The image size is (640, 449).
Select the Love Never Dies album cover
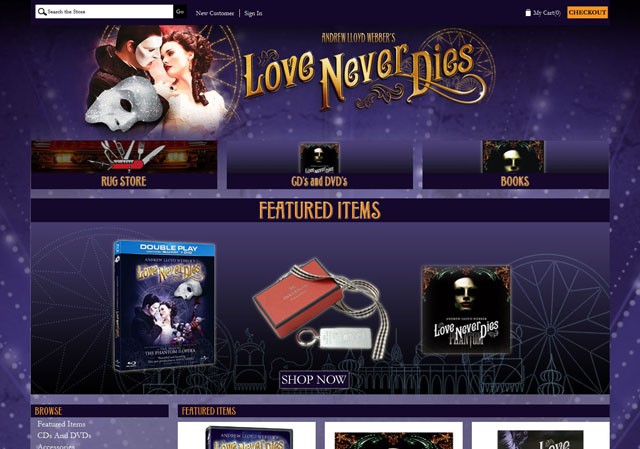coord(466,309)
